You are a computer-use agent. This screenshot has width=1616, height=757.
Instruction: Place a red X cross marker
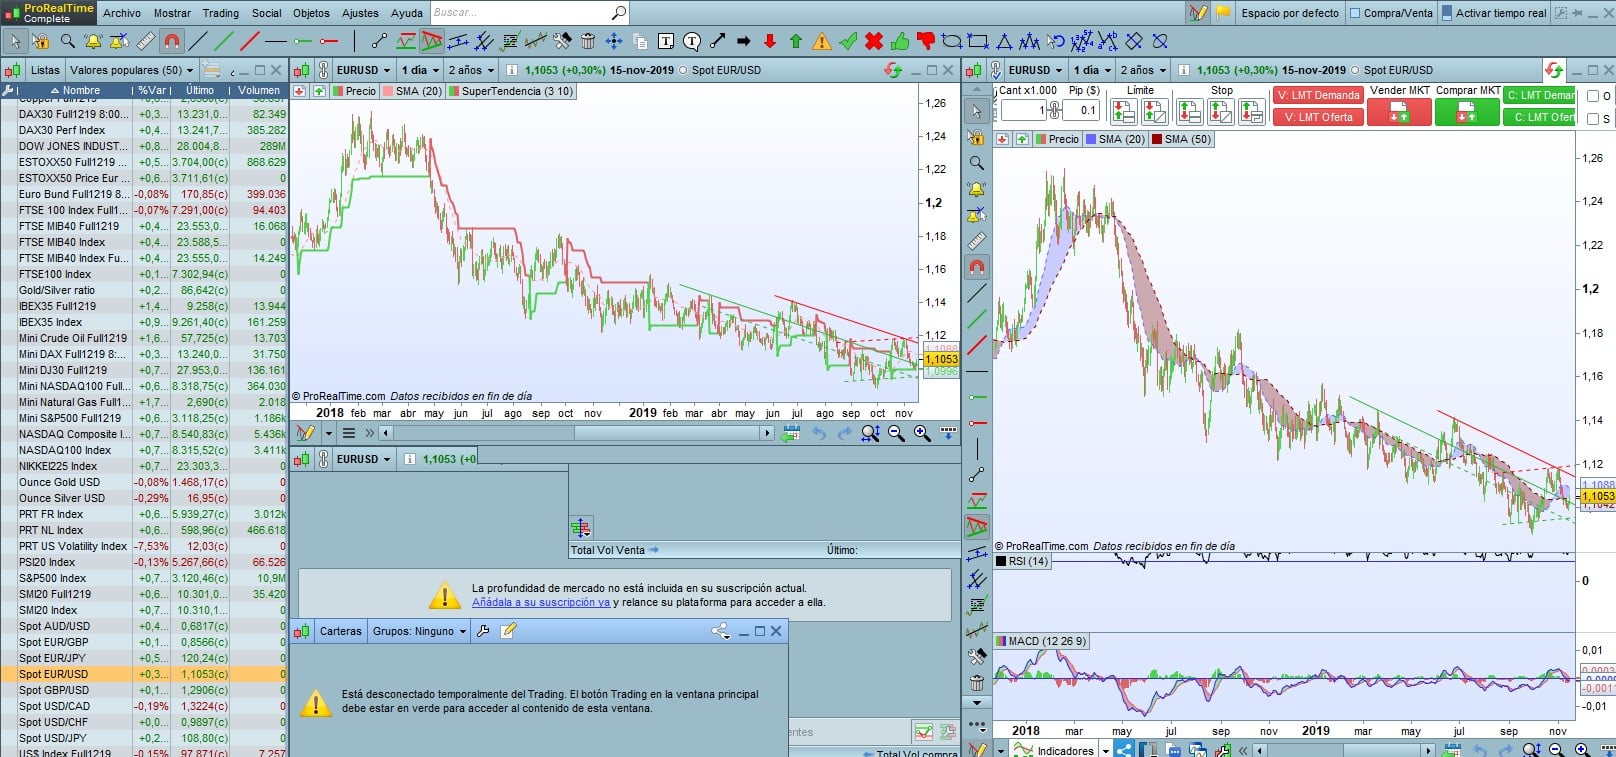pyautogui.click(x=874, y=41)
